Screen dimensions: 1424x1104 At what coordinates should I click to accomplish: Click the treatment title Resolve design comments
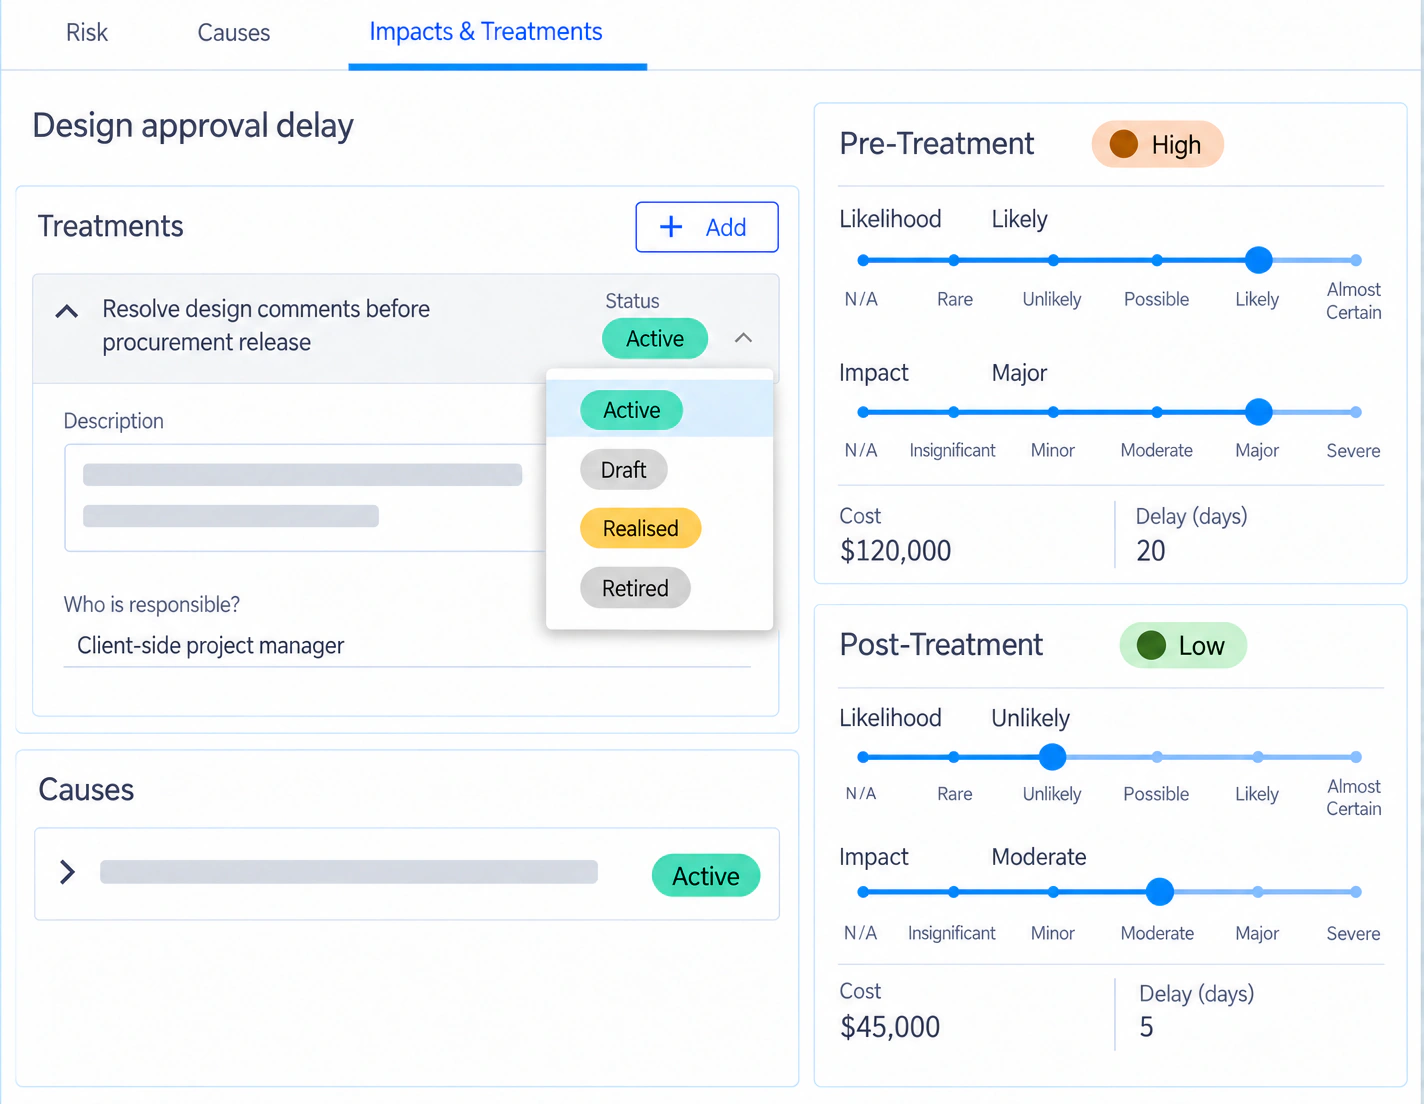266,325
